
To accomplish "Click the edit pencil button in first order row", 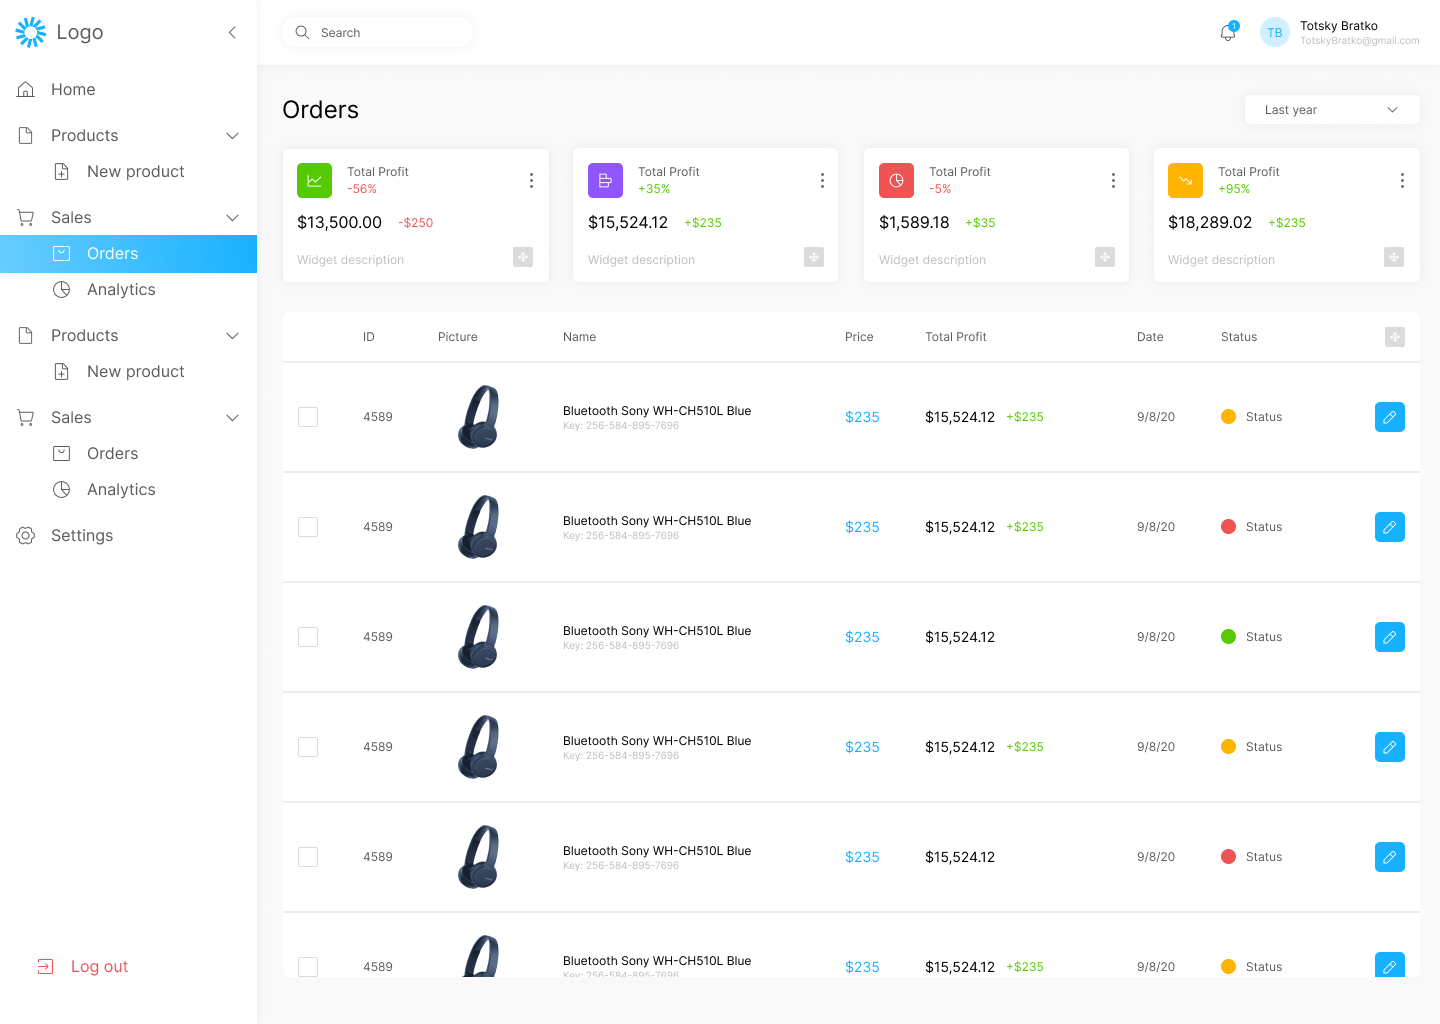I will pos(1389,417).
